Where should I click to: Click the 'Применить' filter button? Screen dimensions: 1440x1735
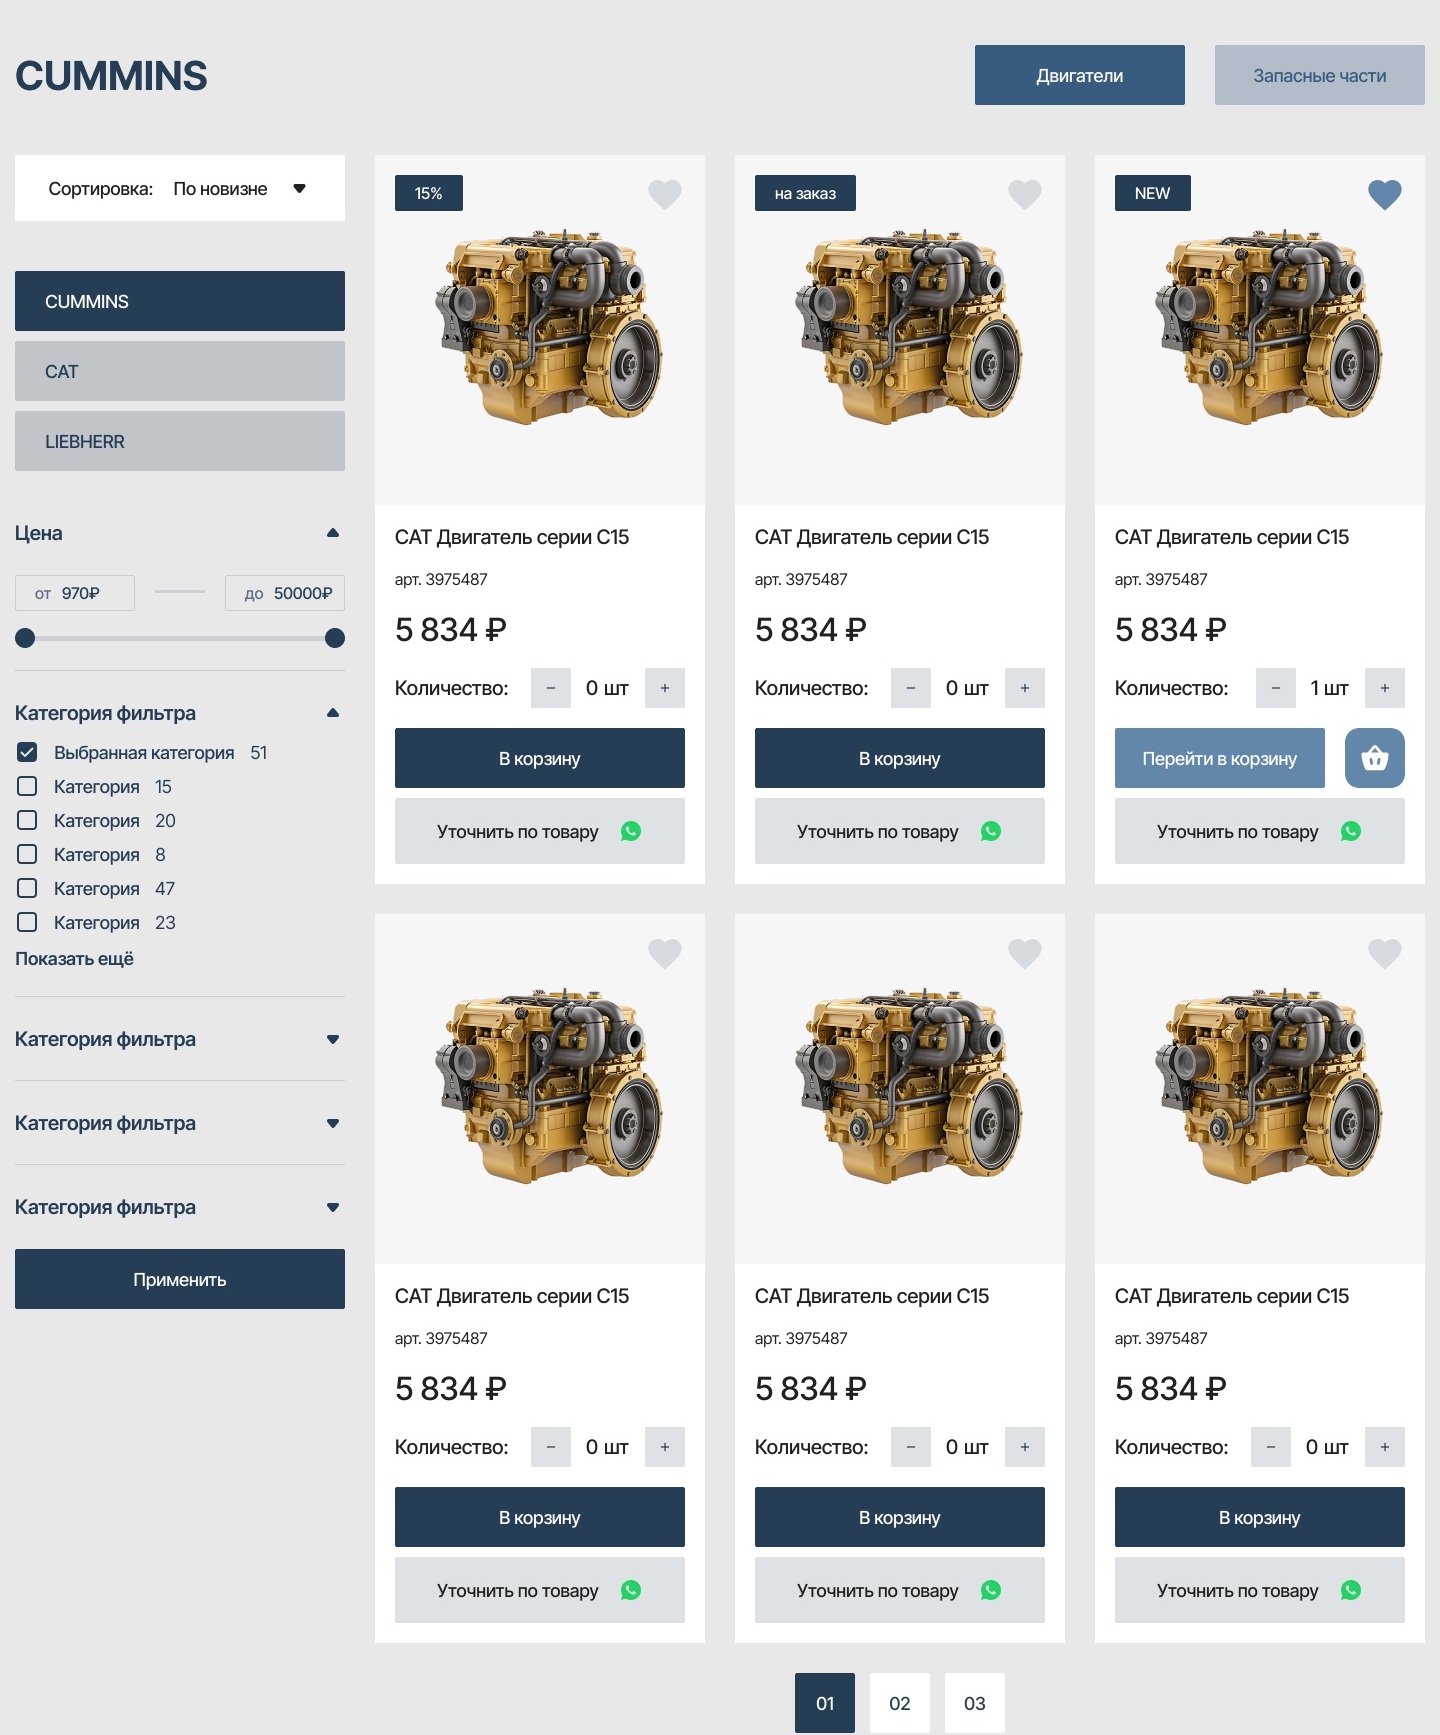click(x=180, y=1279)
